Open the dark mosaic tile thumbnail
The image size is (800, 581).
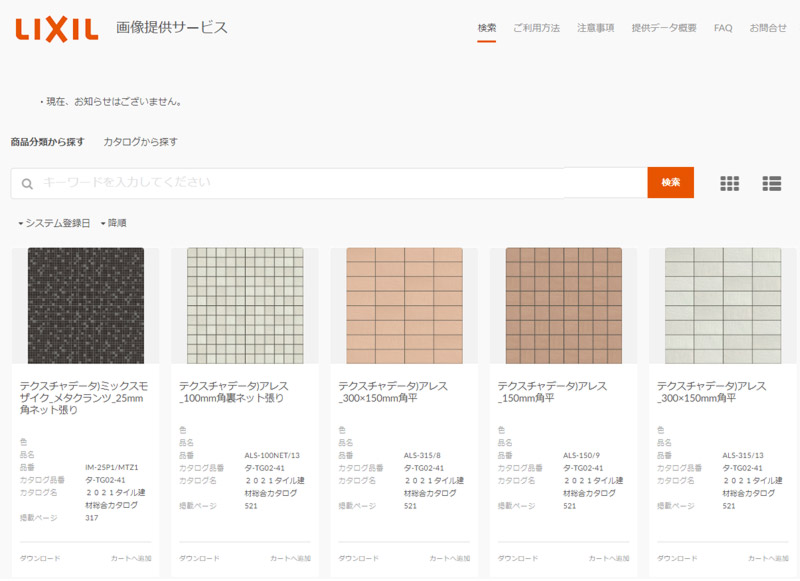point(86,306)
